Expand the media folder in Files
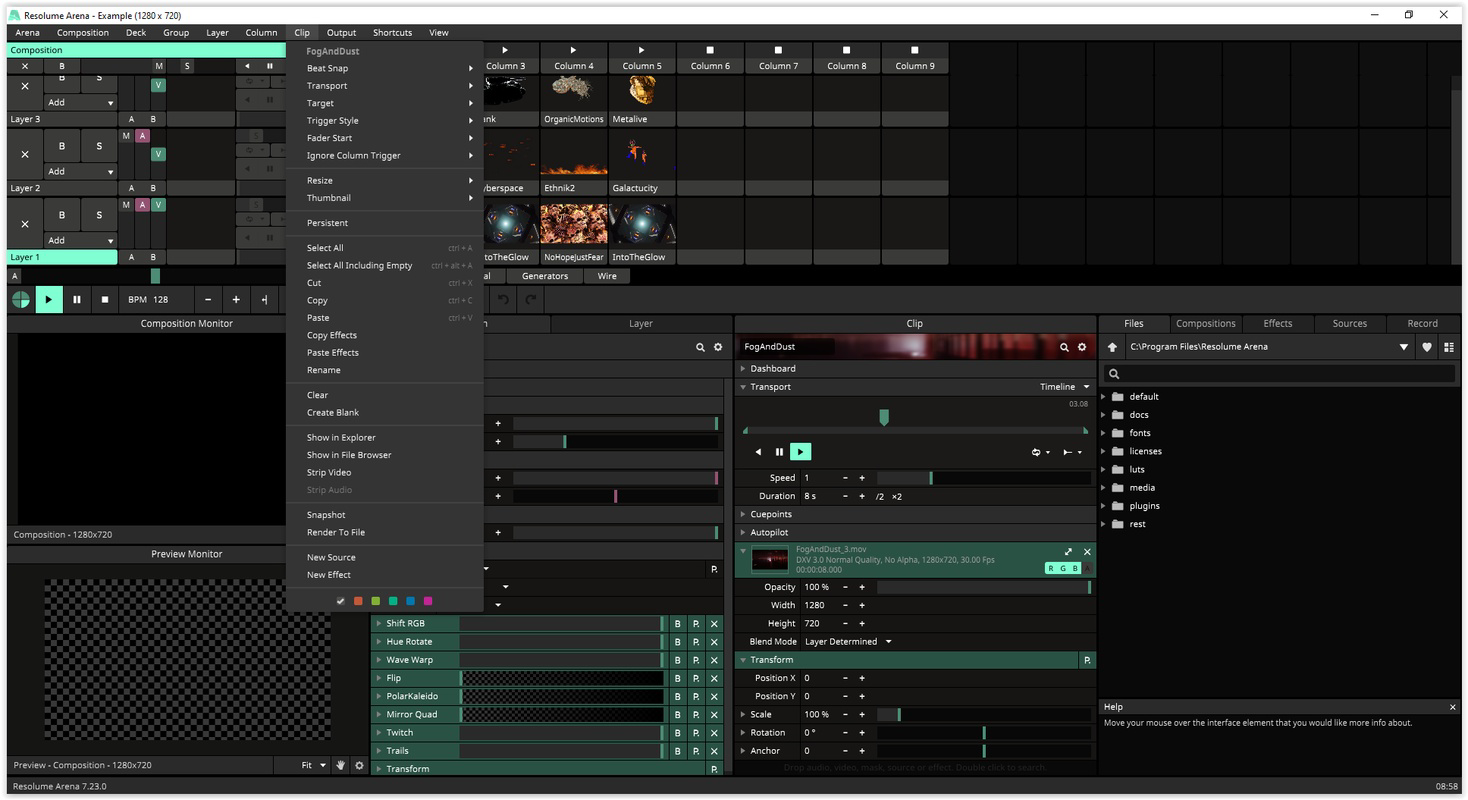 (x=1104, y=488)
